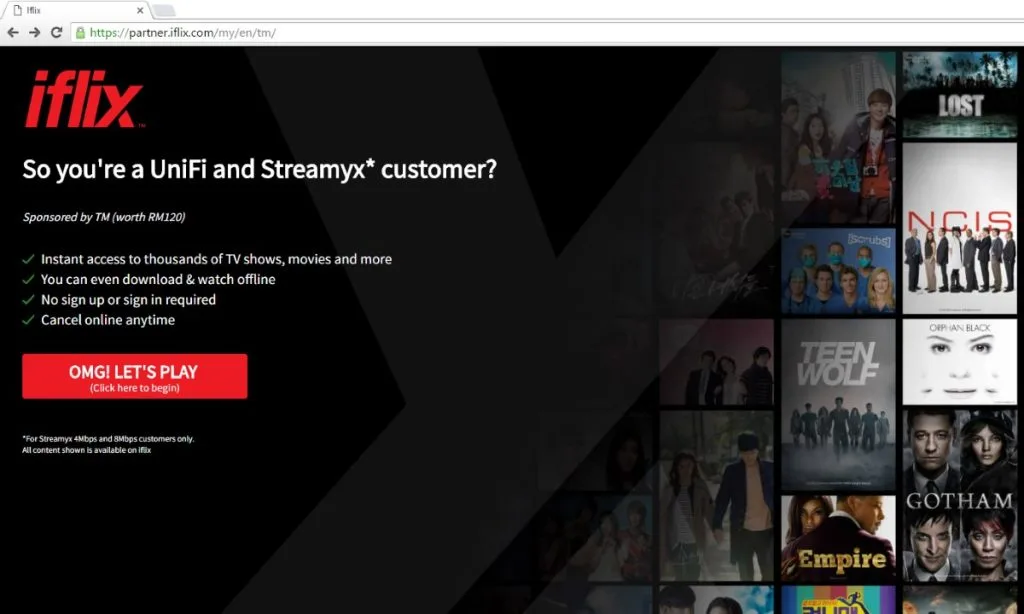Image resolution: width=1024 pixels, height=614 pixels.
Task: Click the browser forward arrow
Action: (x=35, y=32)
